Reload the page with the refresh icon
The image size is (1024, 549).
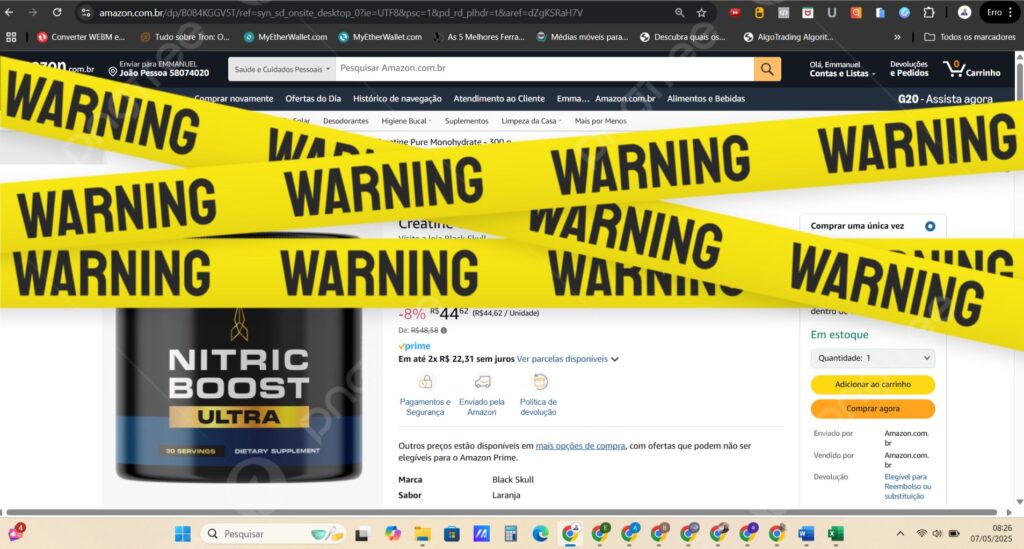57,12
